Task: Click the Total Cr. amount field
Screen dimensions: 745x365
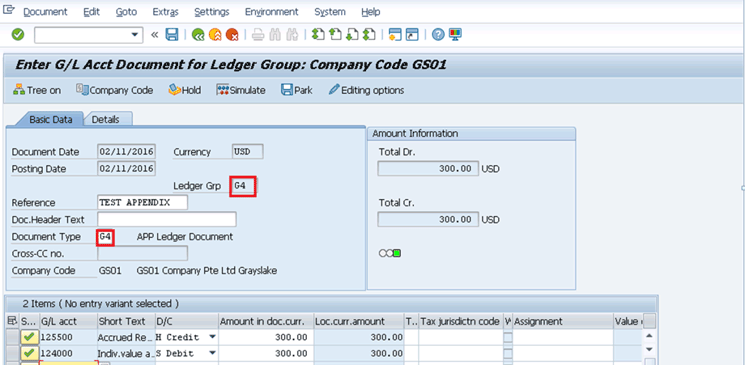Action: 428,219
